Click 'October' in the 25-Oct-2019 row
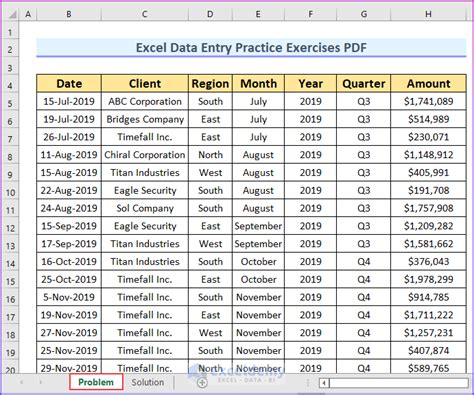 (258, 279)
